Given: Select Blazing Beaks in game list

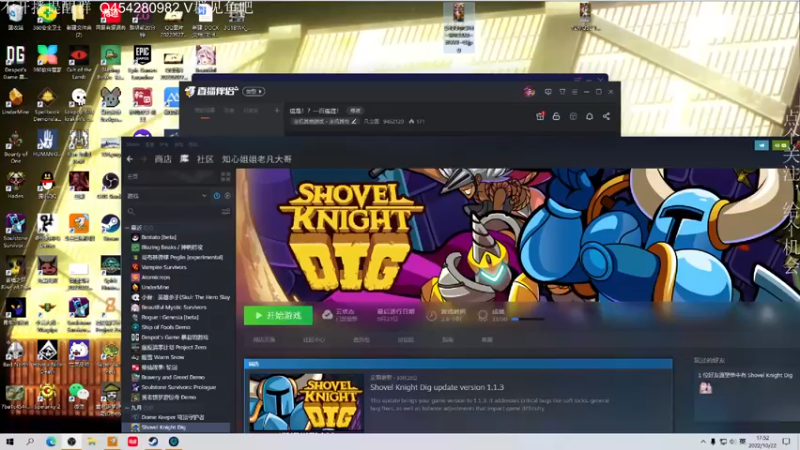Looking at the screenshot, I should click(x=172, y=247).
